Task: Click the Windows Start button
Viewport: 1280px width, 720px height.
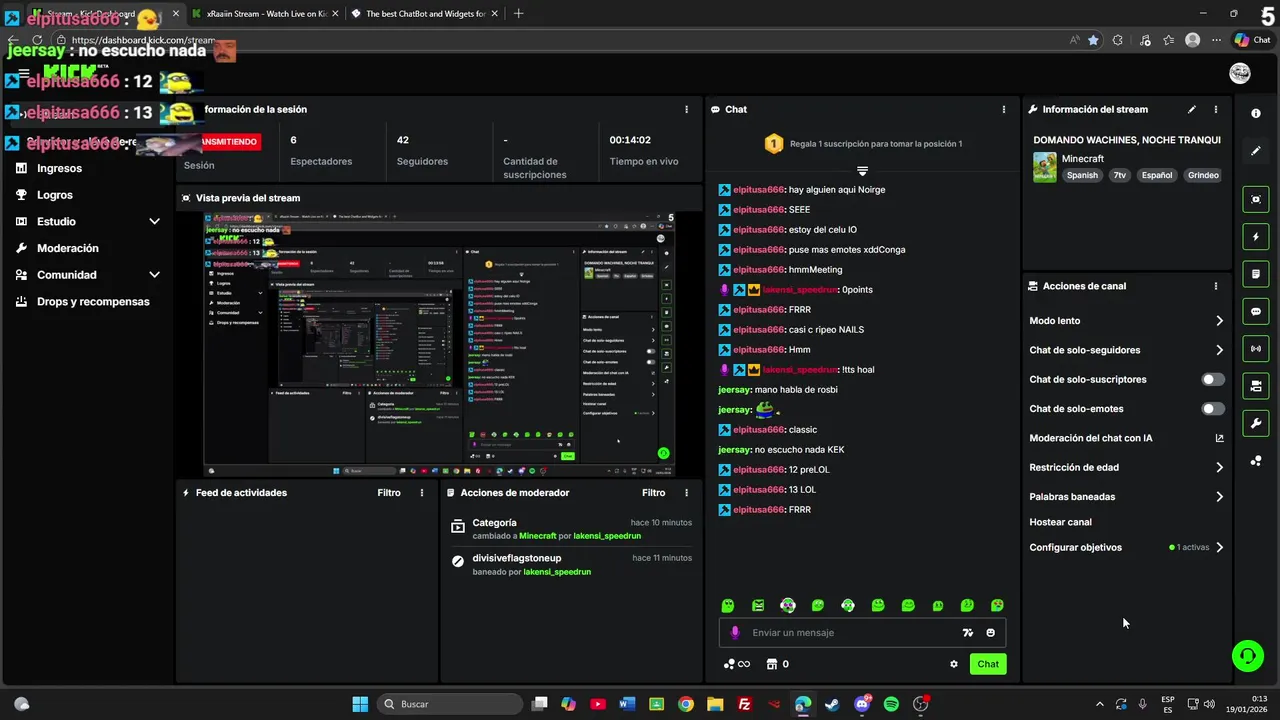Action: [360, 704]
